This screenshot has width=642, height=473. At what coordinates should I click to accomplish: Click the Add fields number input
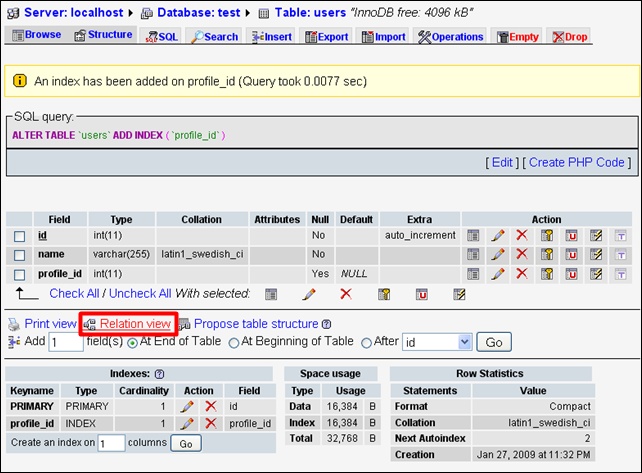coord(66,342)
